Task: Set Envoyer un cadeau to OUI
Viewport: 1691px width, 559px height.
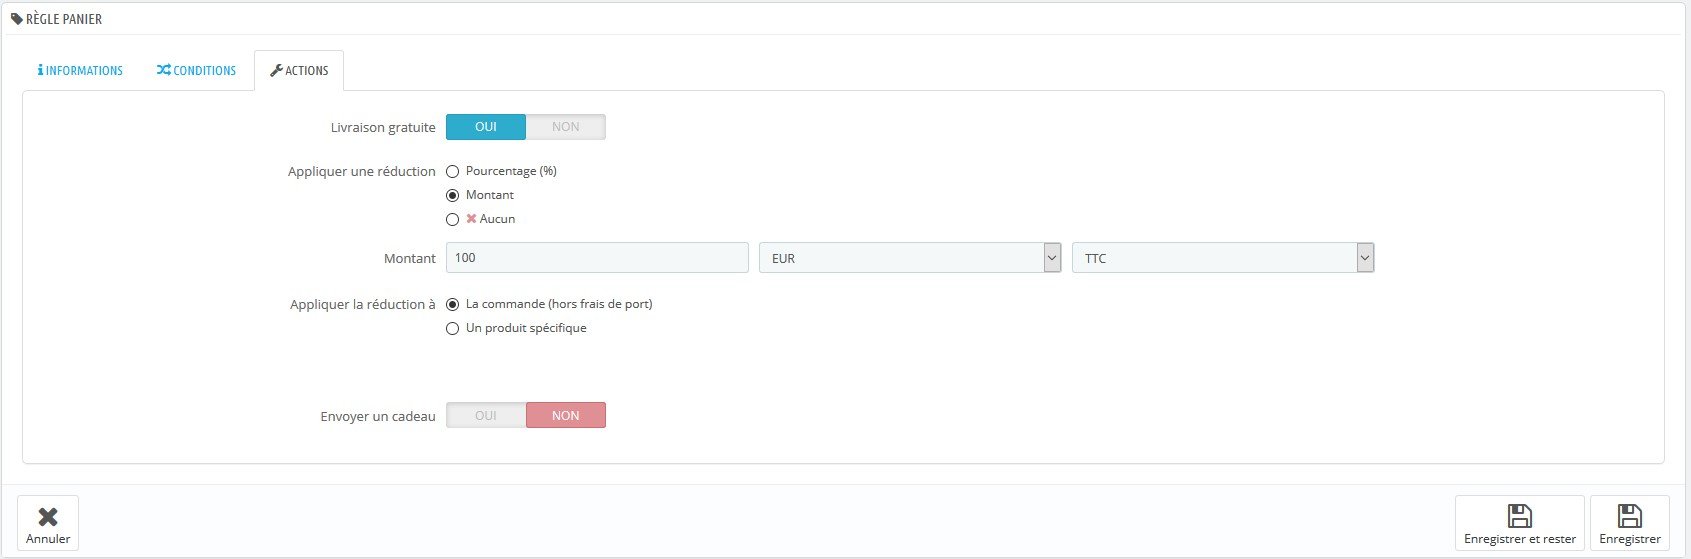Action: coord(486,415)
